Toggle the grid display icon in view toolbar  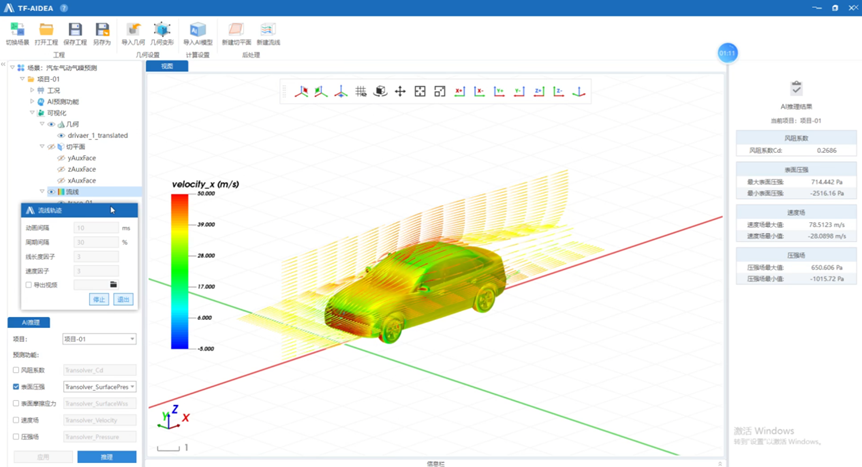[361, 91]
